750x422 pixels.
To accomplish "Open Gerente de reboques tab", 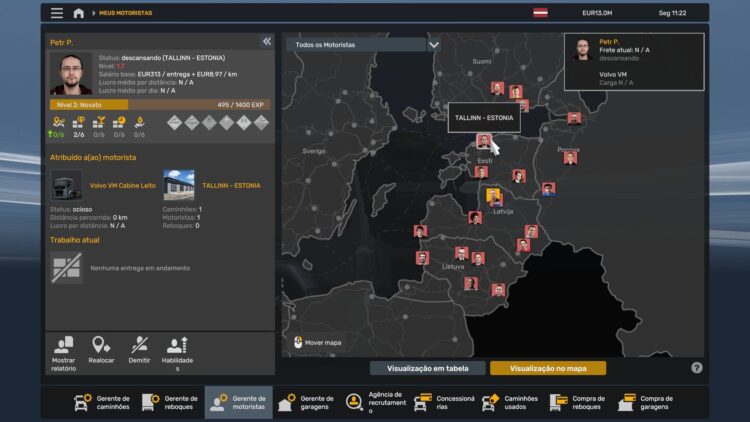I will coord(170,402).
